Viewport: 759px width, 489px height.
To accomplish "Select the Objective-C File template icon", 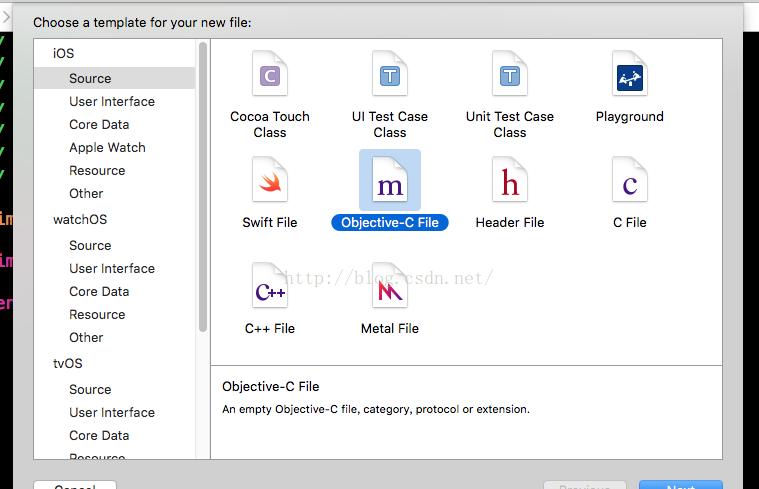I will [390, 180].
